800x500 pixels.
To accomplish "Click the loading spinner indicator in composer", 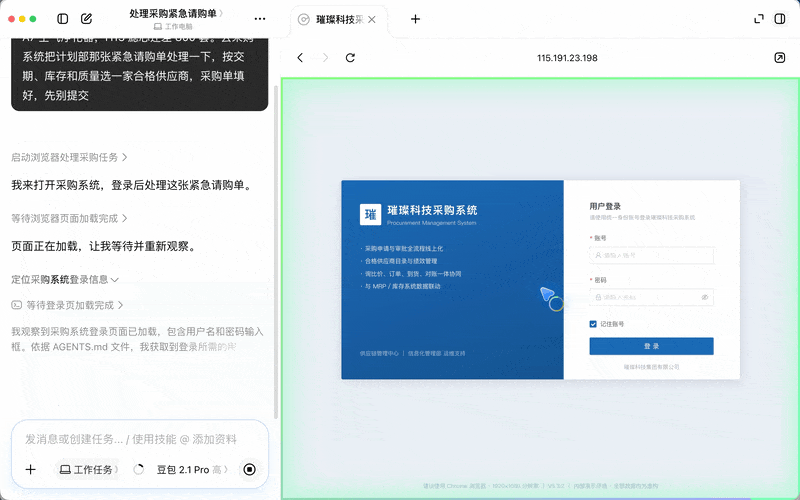I will click(138, 469).
